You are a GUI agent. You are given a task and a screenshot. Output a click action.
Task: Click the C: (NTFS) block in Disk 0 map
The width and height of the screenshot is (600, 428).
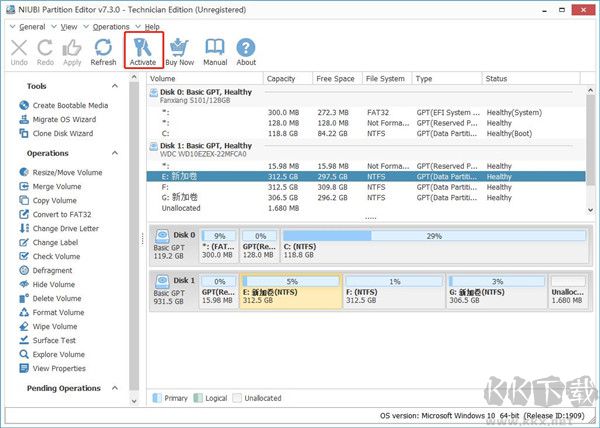click(434, 246)
